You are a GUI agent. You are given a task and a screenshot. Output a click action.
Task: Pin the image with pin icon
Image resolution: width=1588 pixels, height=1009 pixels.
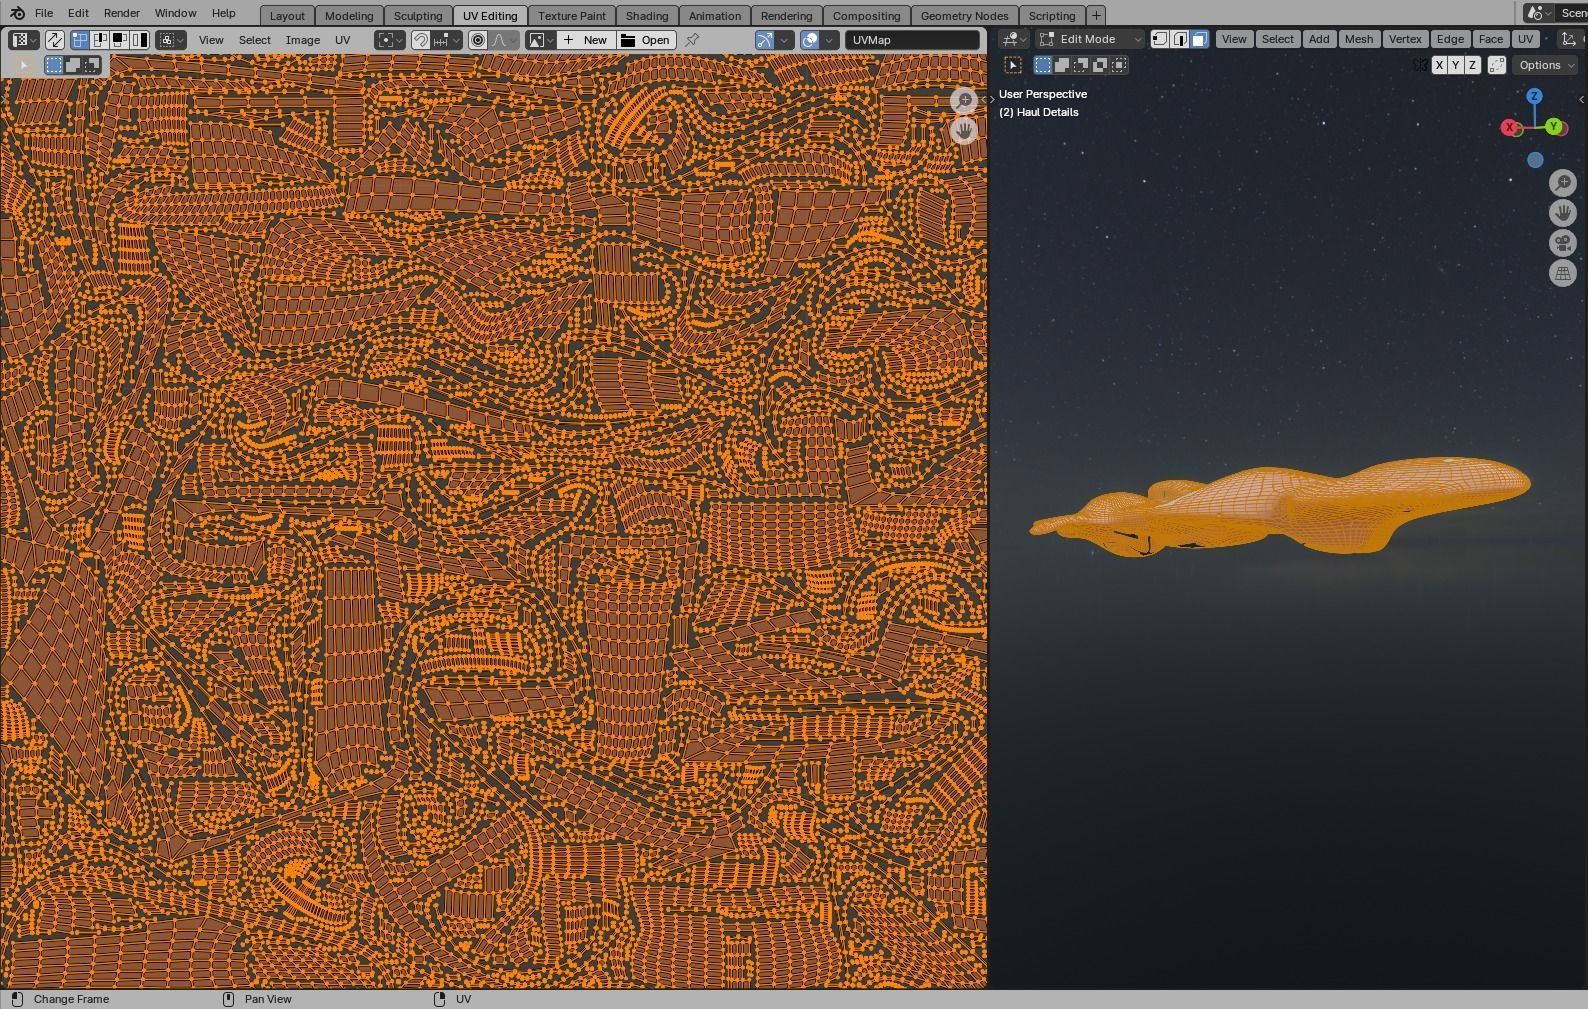692,40
